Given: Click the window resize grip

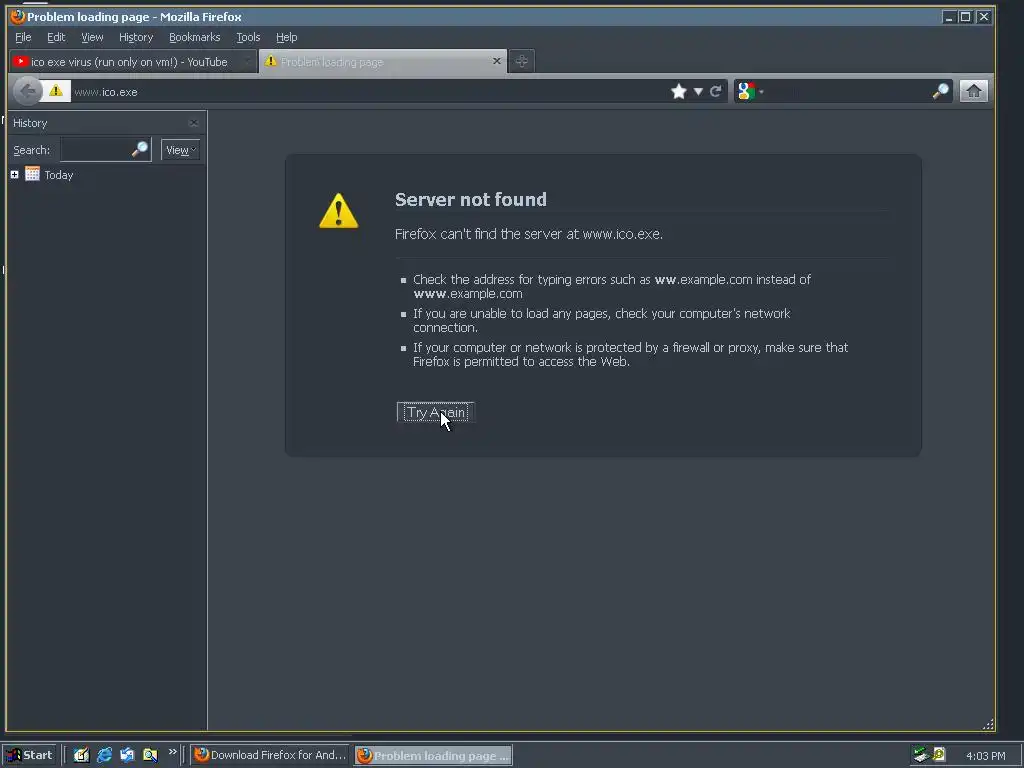Looking at the screenshot, I should [x=988, y=724].
